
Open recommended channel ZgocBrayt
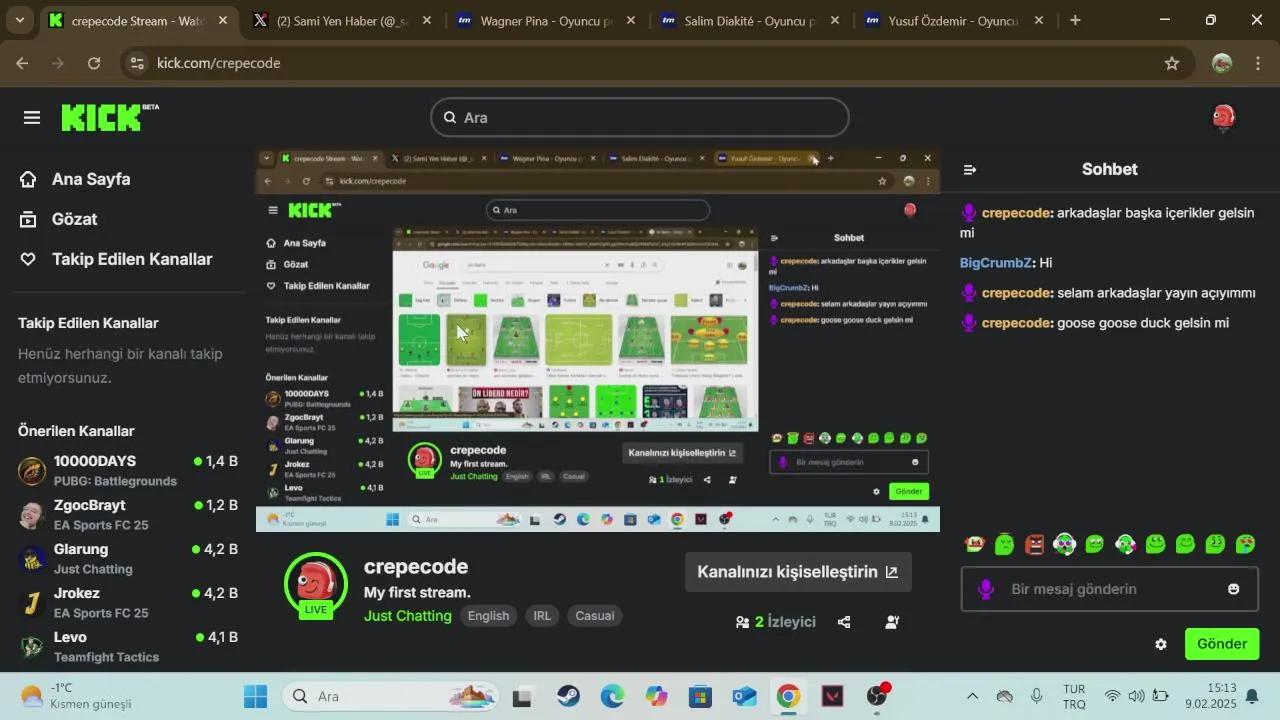pyautogui.click(x=128, y=514)
